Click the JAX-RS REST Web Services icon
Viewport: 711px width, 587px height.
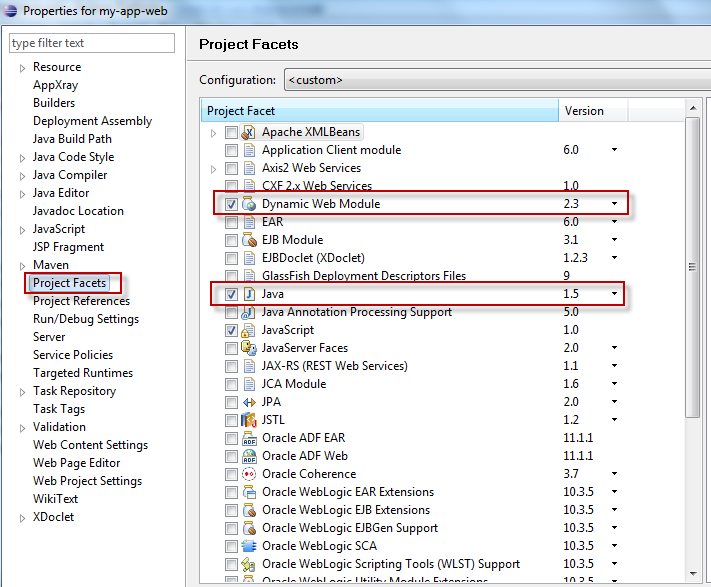tap(249, 366)
